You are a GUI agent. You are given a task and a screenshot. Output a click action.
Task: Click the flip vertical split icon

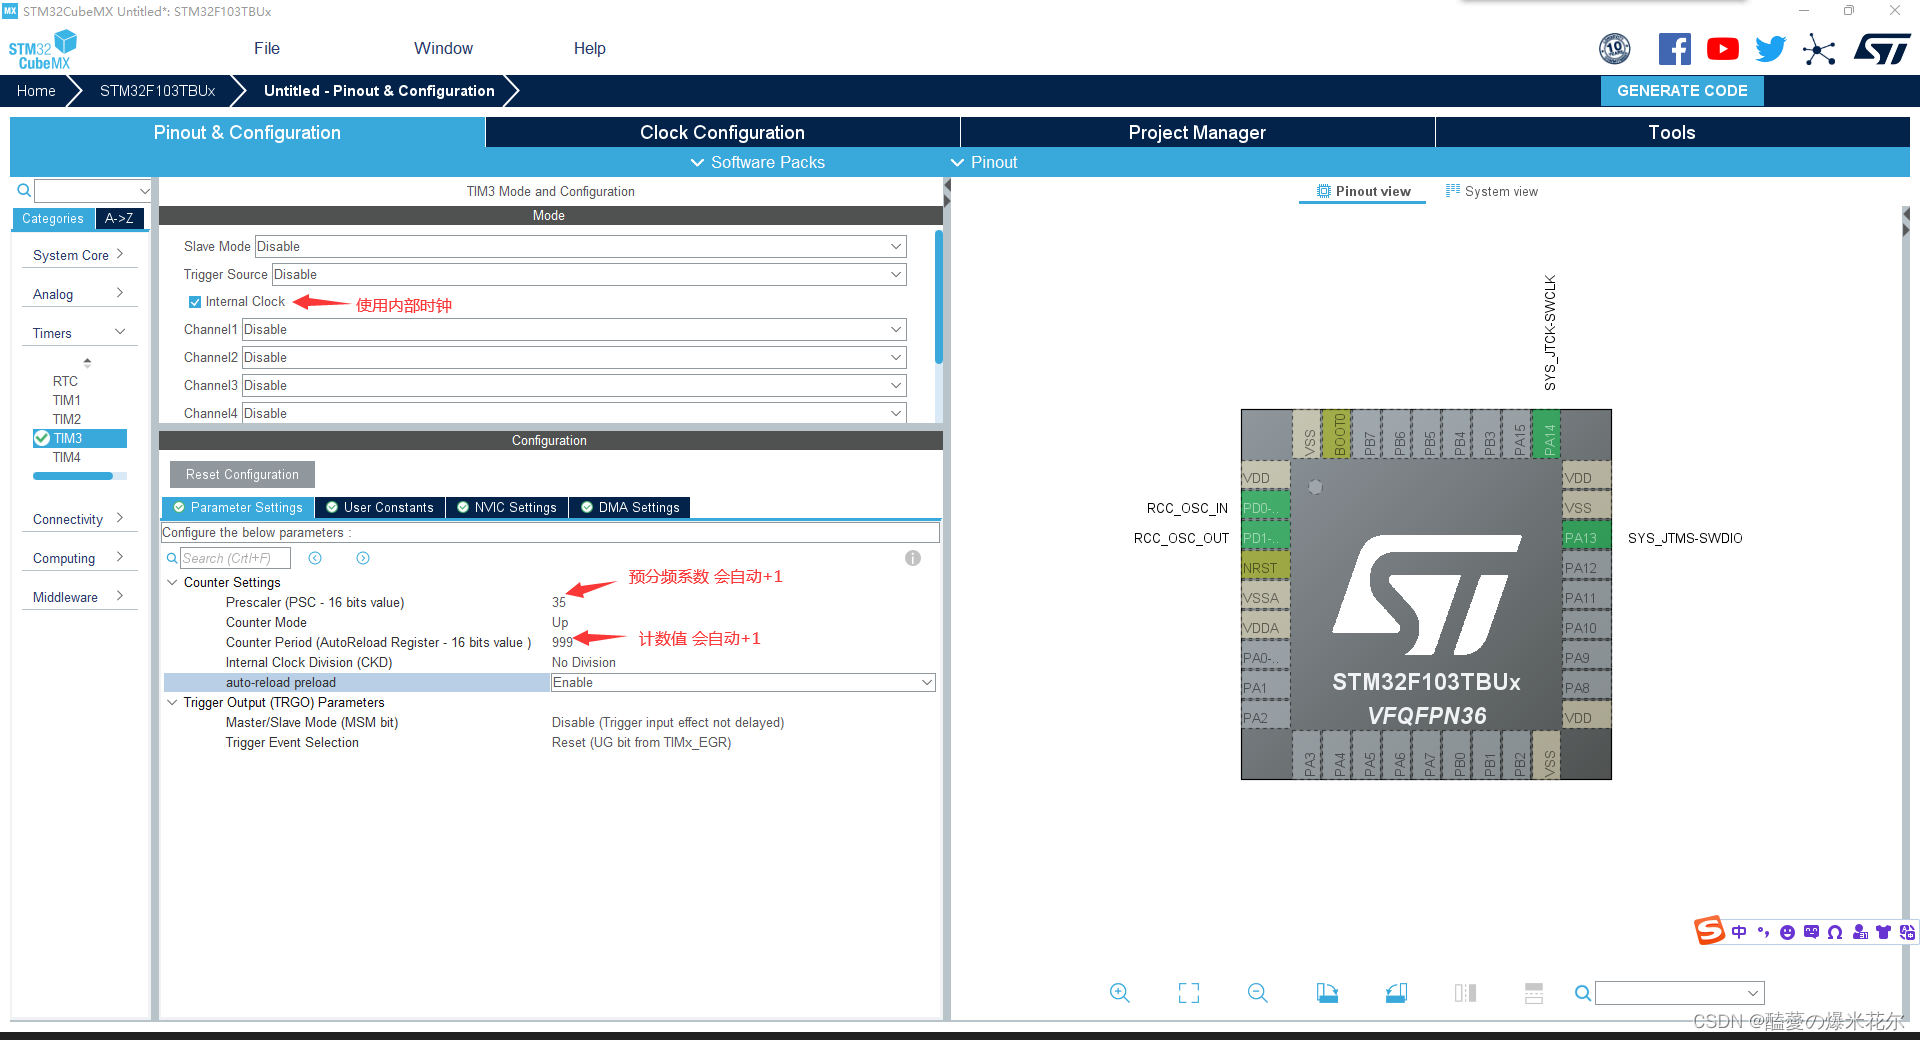[x=1534, y=993]
